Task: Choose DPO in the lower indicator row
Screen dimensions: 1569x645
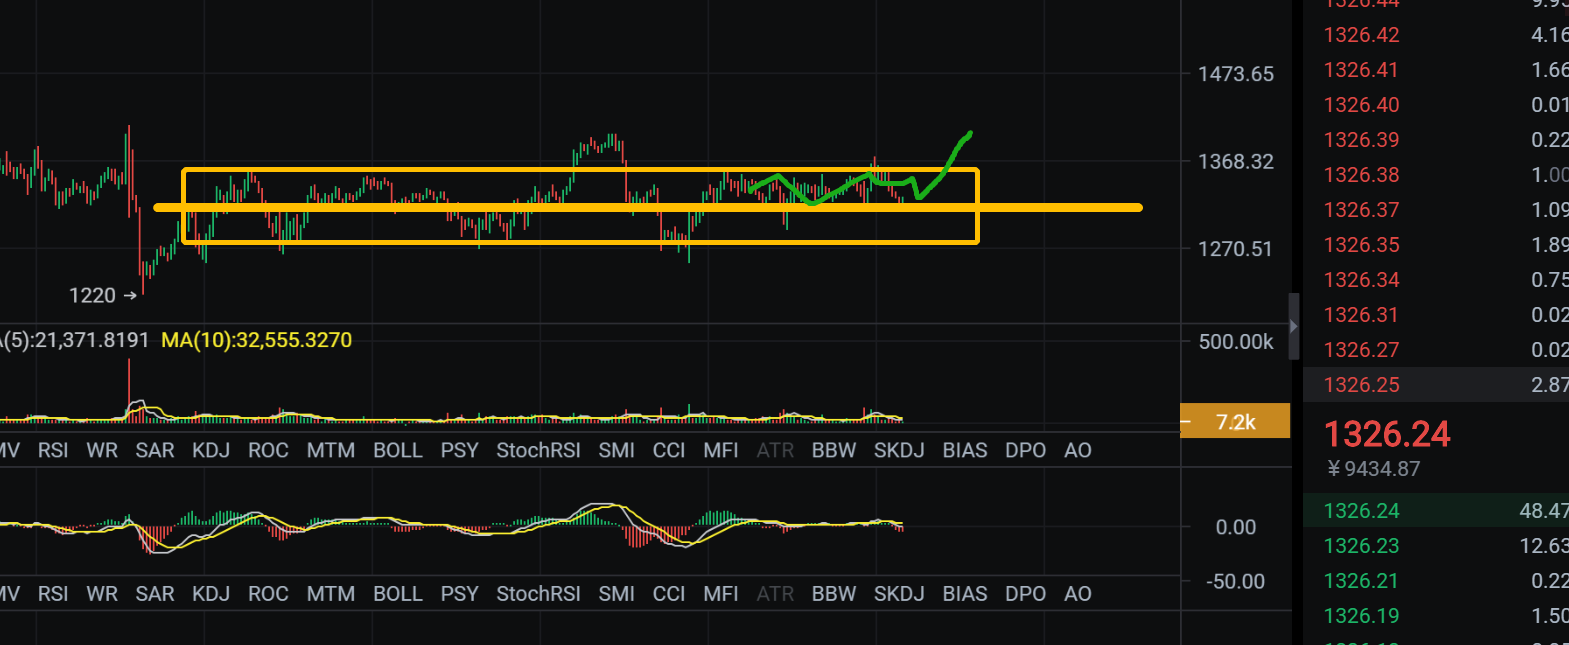Action: tap(1026, 594)
